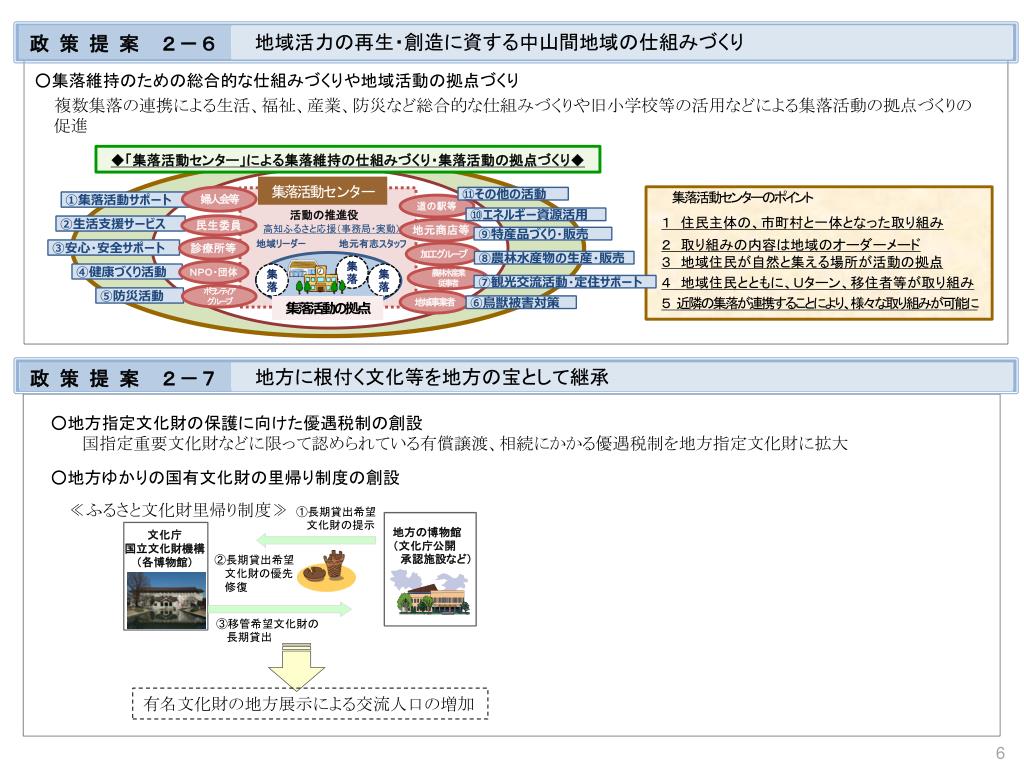Click the ≪ふるさと文化財里帰り制度≫ caption

click(x=178, y=509)
